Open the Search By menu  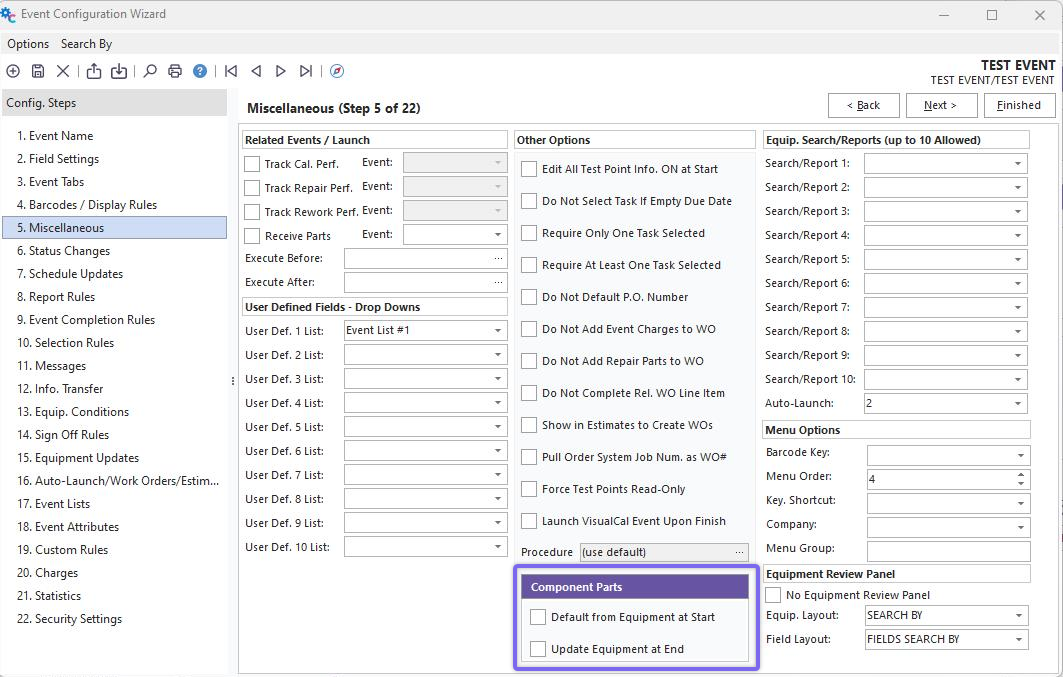click(x=86, y=44)
